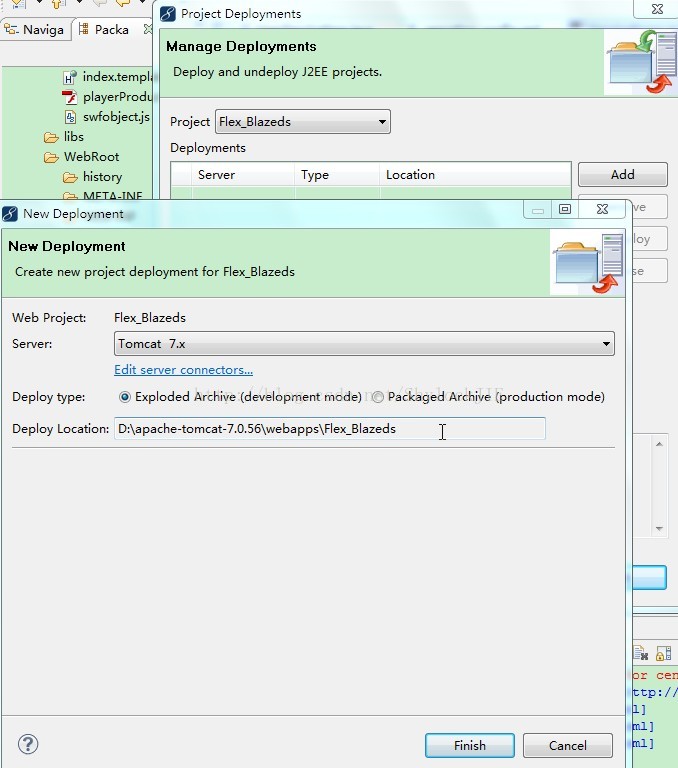Close the New Deployment dialog

[x=602, y=209]
